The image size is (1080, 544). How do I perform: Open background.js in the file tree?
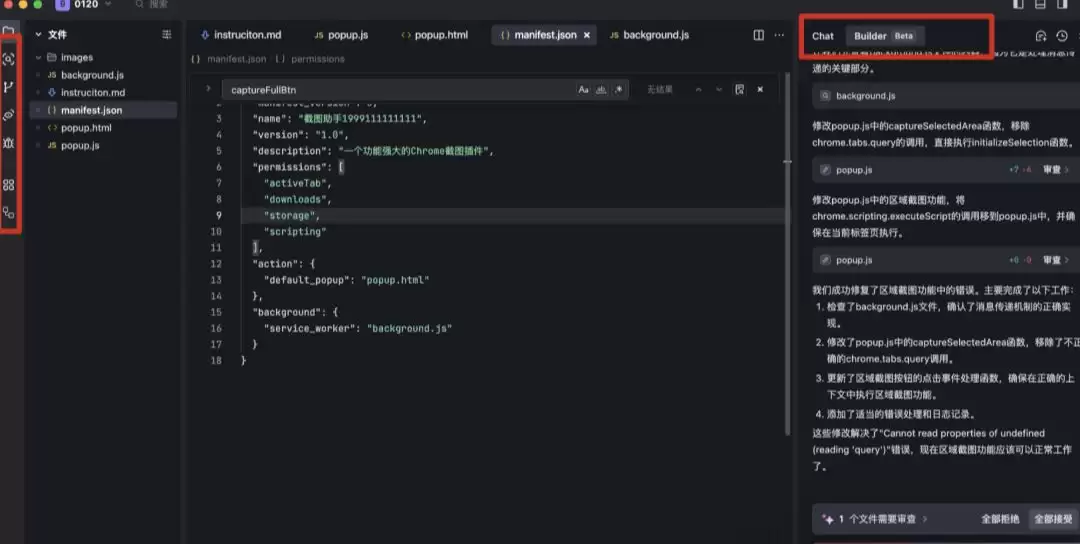tap(92, 75)
